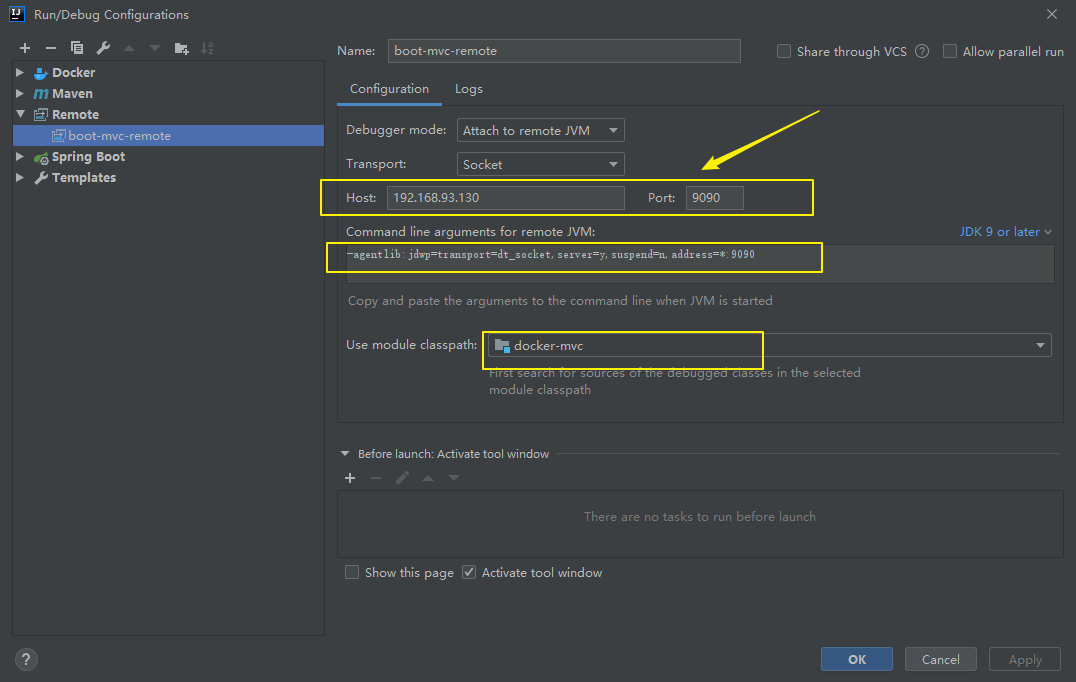1076x682 pixels.
Task: Select boot-mvc-remote configuration in tree
Action: pyautogui.click(x=168, y=136)
